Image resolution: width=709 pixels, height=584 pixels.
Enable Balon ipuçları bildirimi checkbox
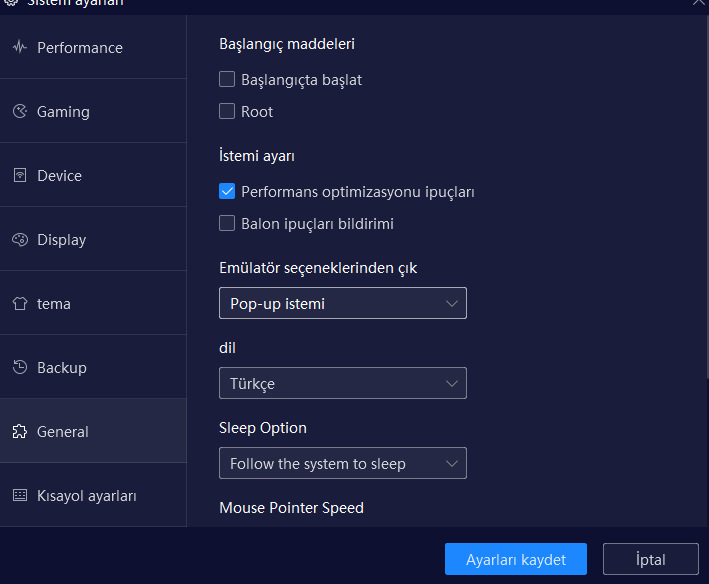tap(227, 223)
